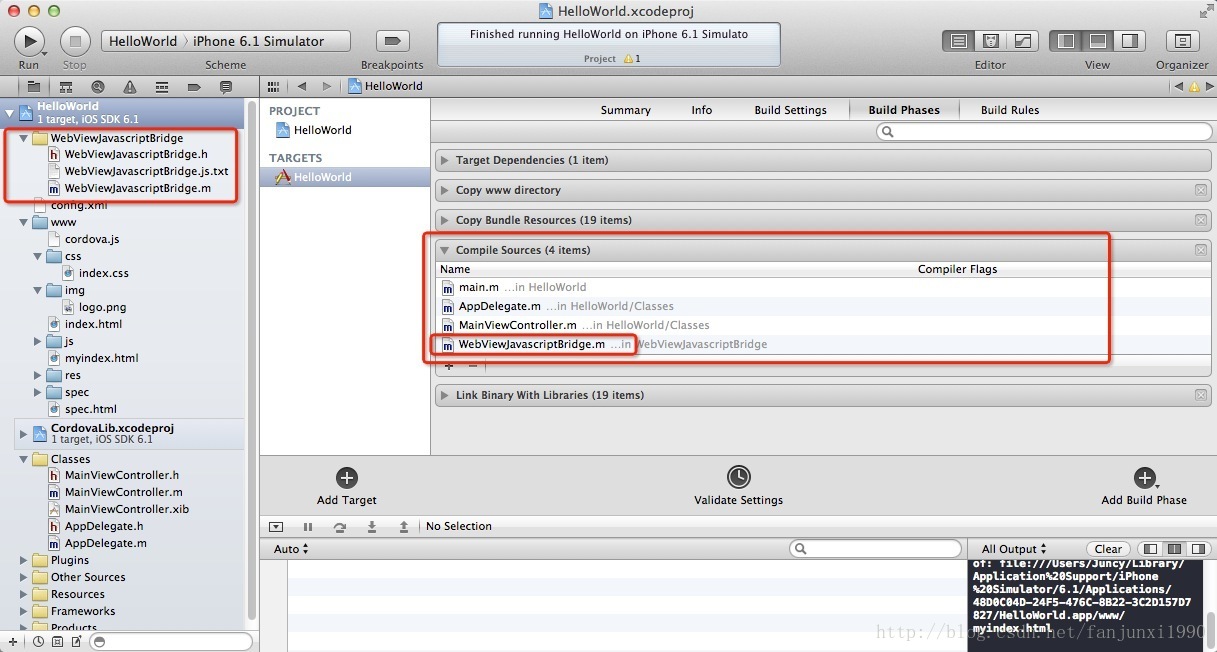Show the Log navigator
The image size is (1217, 652).
[225, 87]
